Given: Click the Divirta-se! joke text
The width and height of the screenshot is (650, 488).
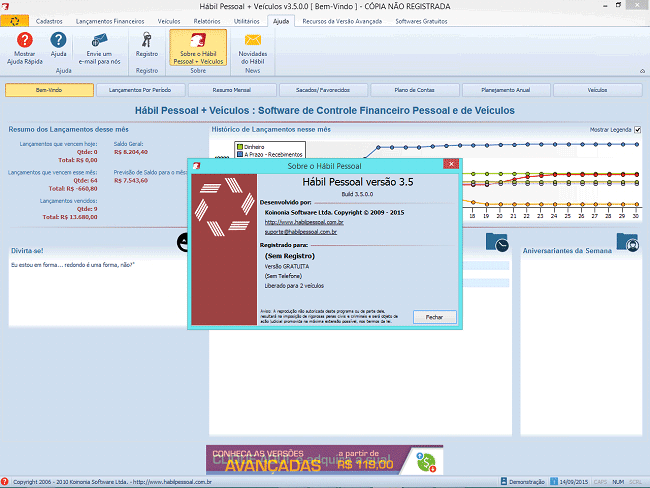Looking at the screenshot, I should [x=73, y=265].
